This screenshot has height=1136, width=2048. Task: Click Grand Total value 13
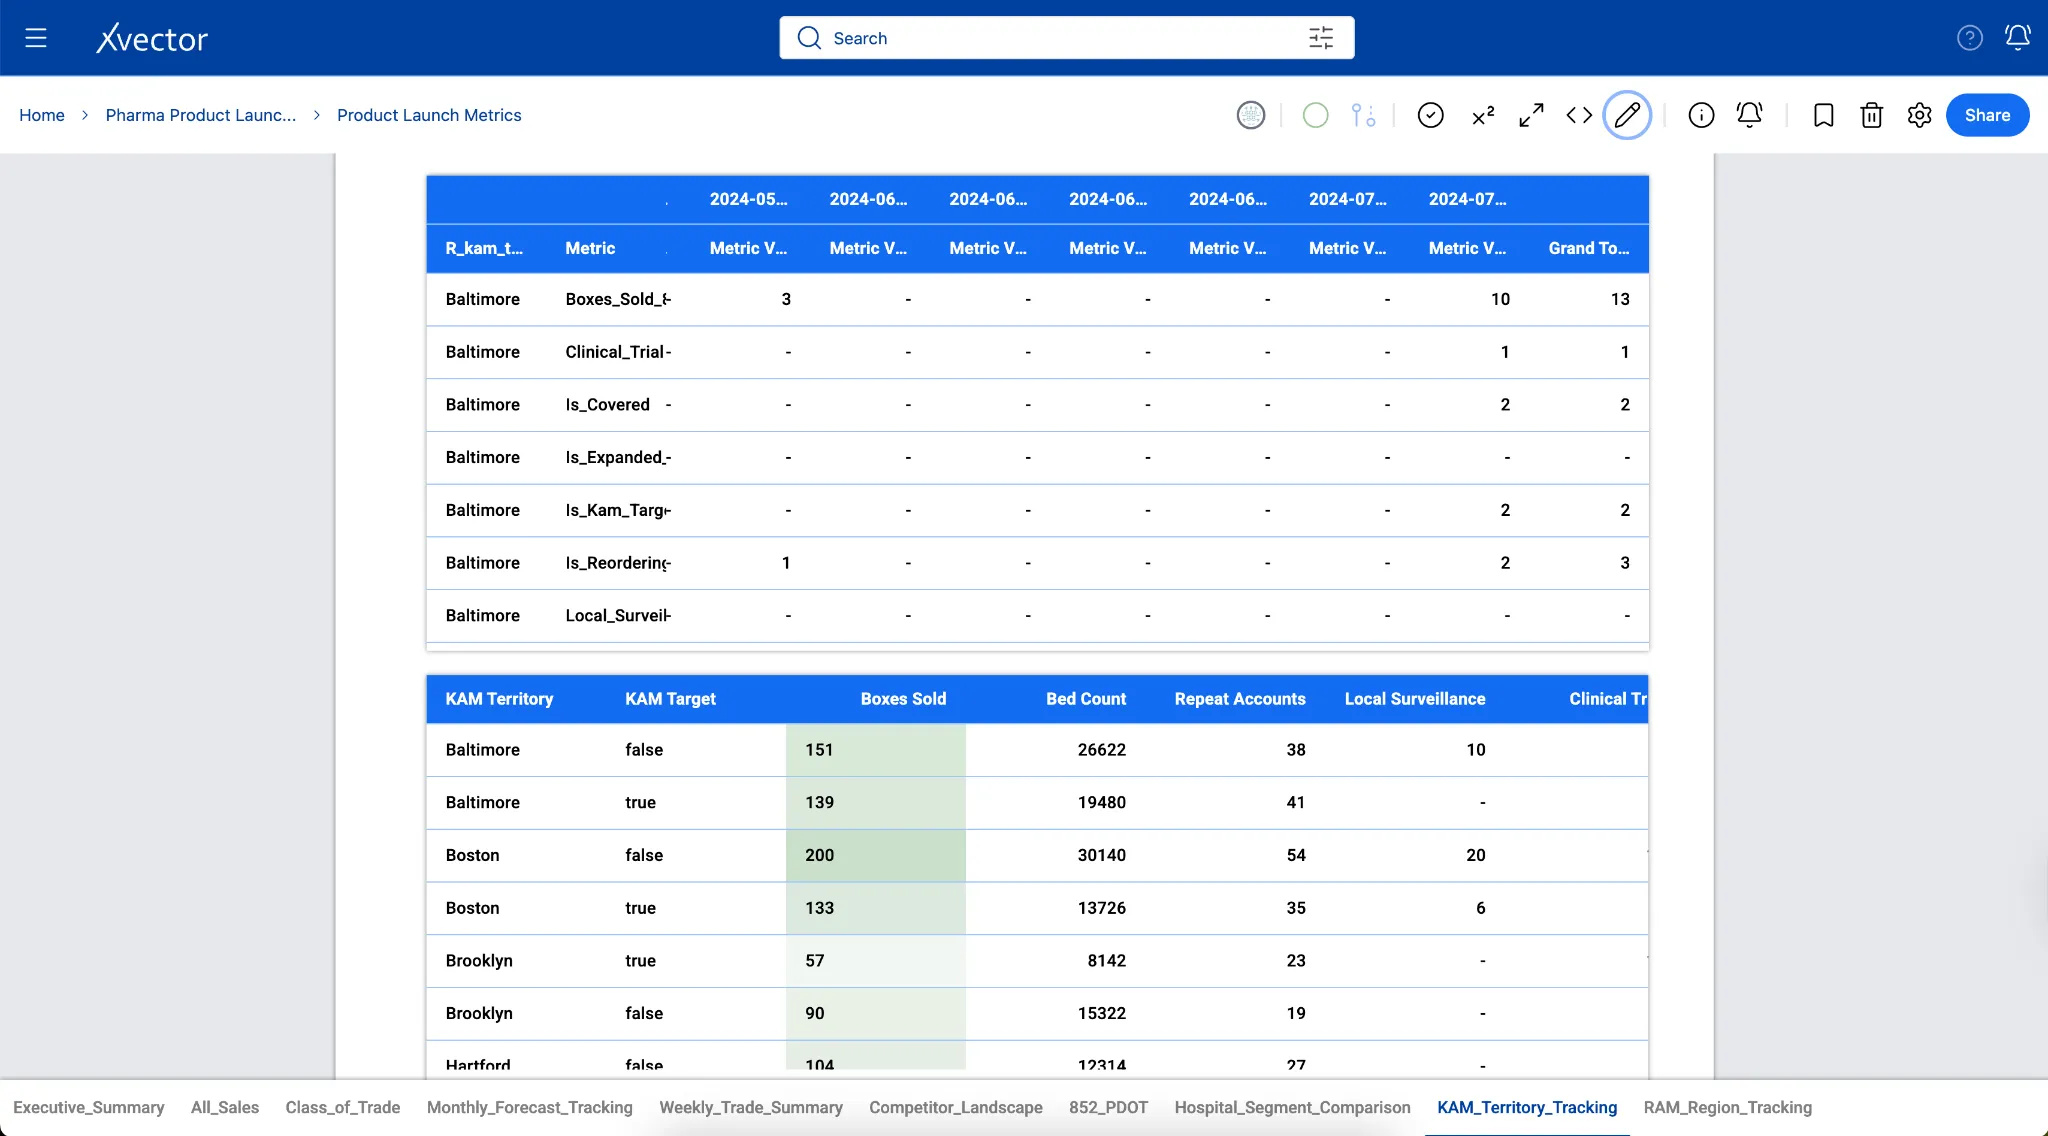point(1620,299)
